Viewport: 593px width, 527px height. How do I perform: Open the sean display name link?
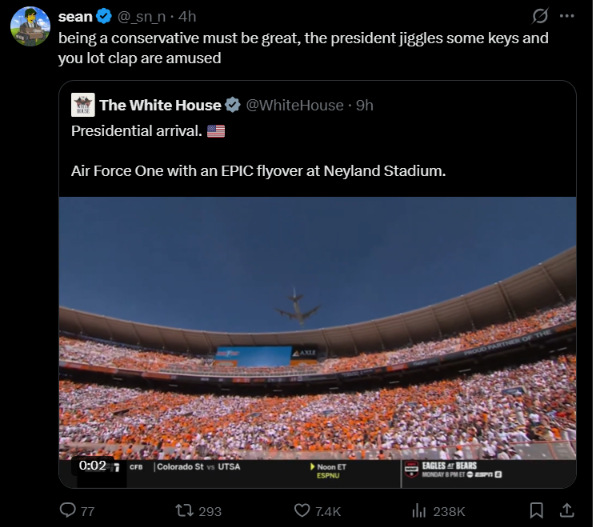tap(75, 17)
